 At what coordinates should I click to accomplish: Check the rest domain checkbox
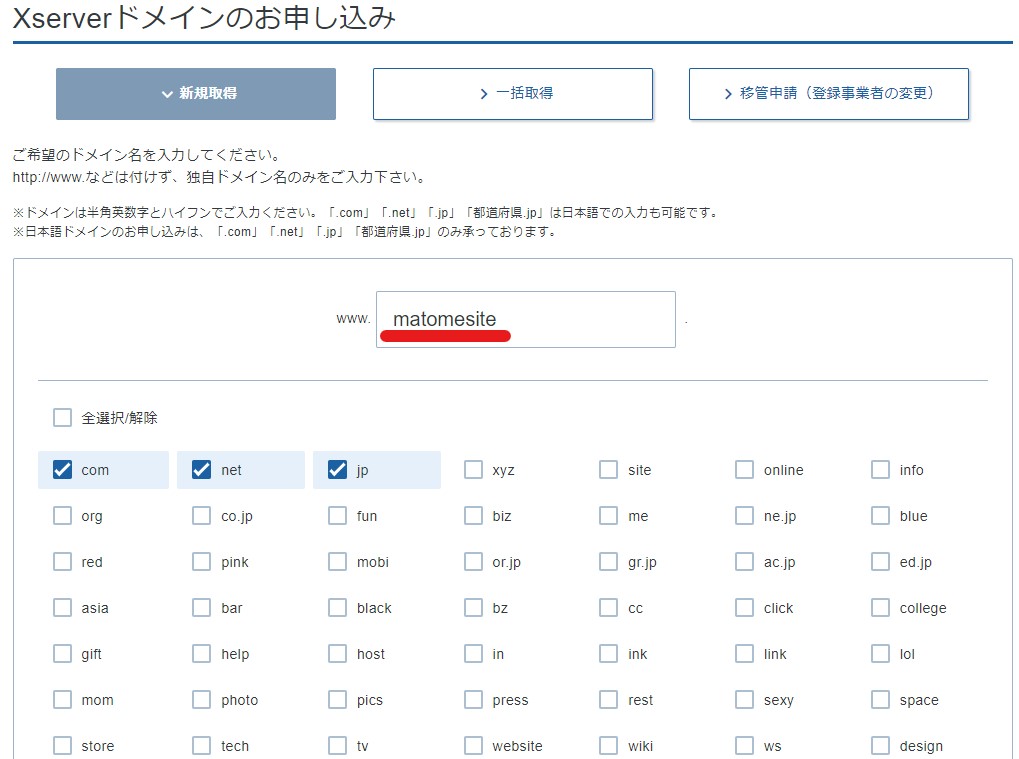(608, 700)
